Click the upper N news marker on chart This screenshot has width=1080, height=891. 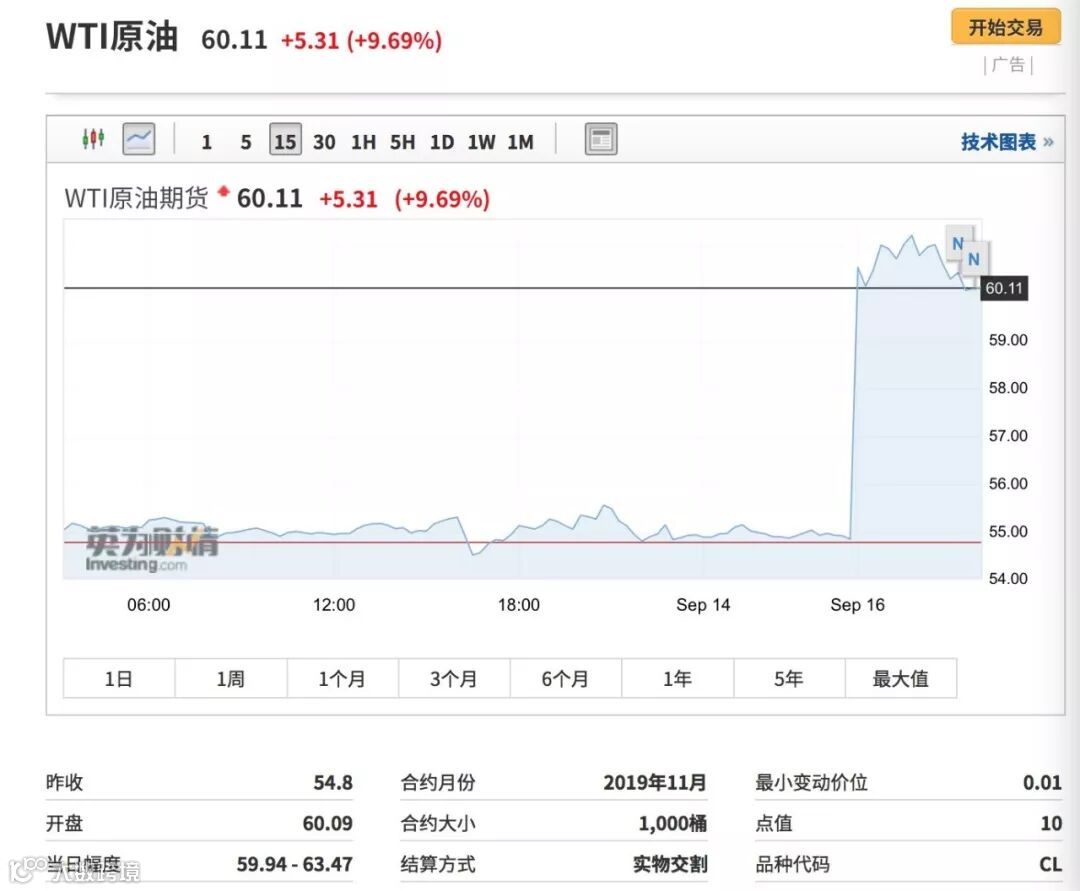pyautogui.click(x=958, y=243)
